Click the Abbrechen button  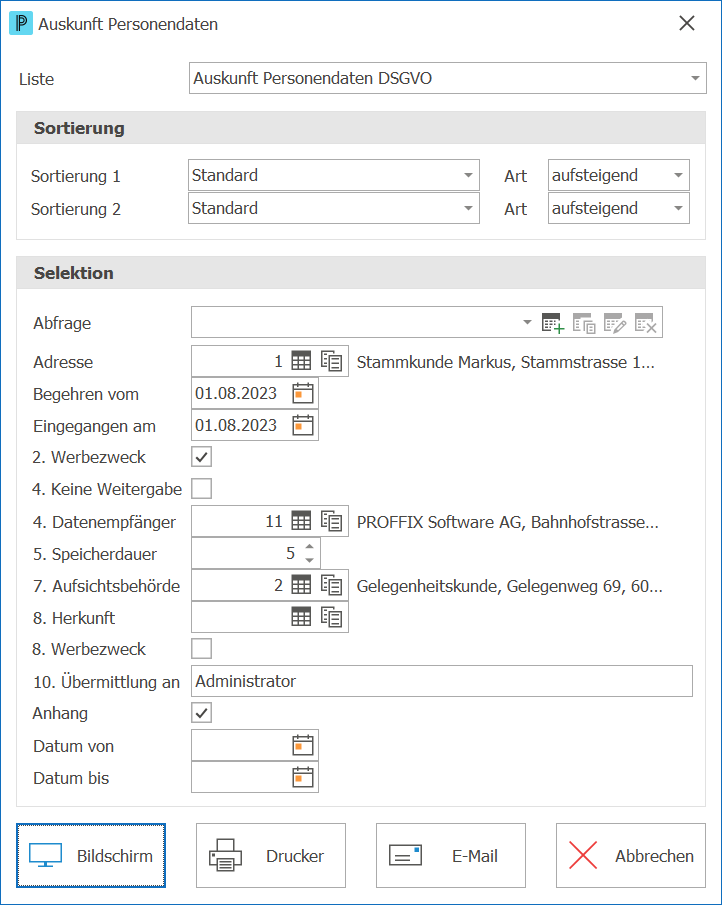coord(631,855)
